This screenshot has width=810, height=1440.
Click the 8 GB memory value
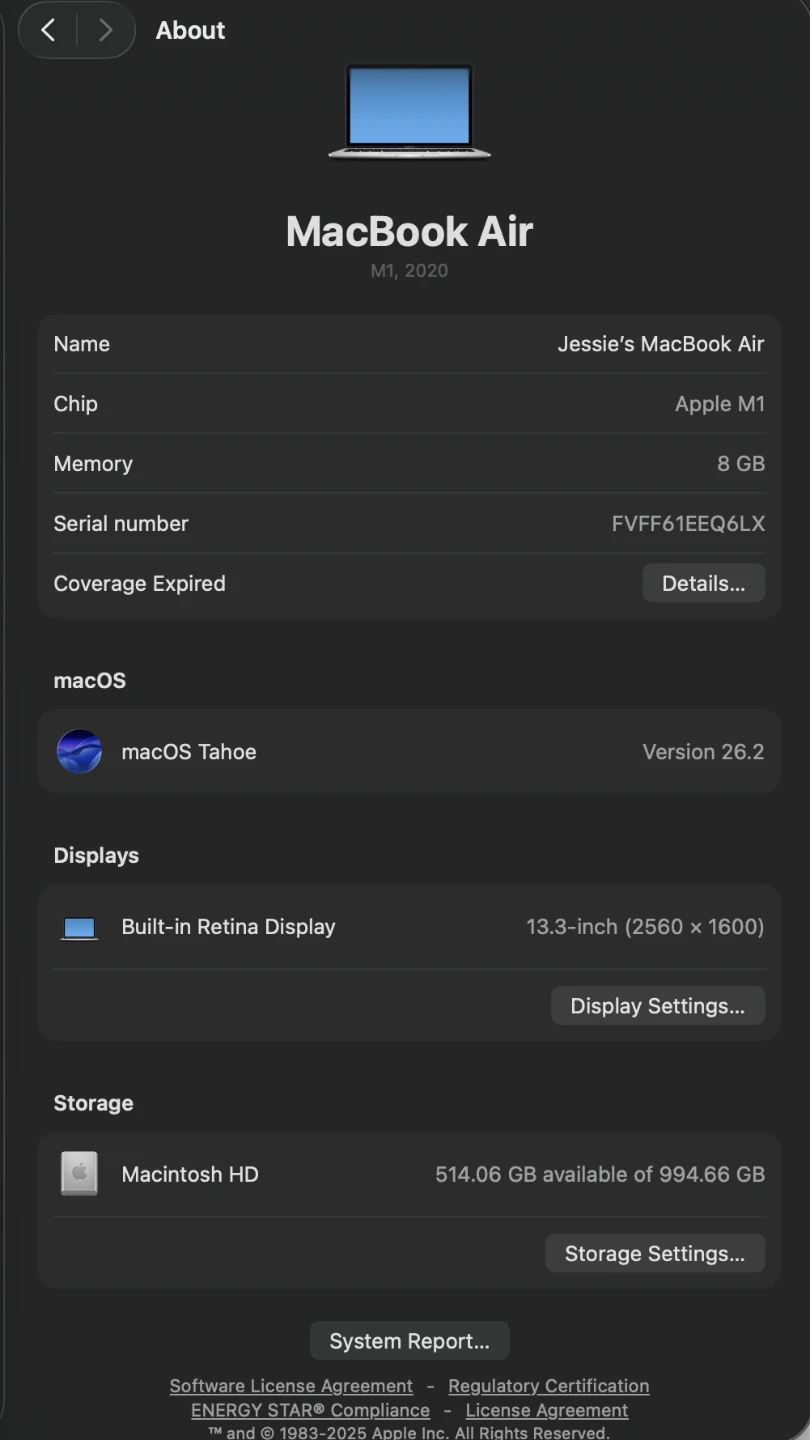pyautogui.click(x=741, y=464)
